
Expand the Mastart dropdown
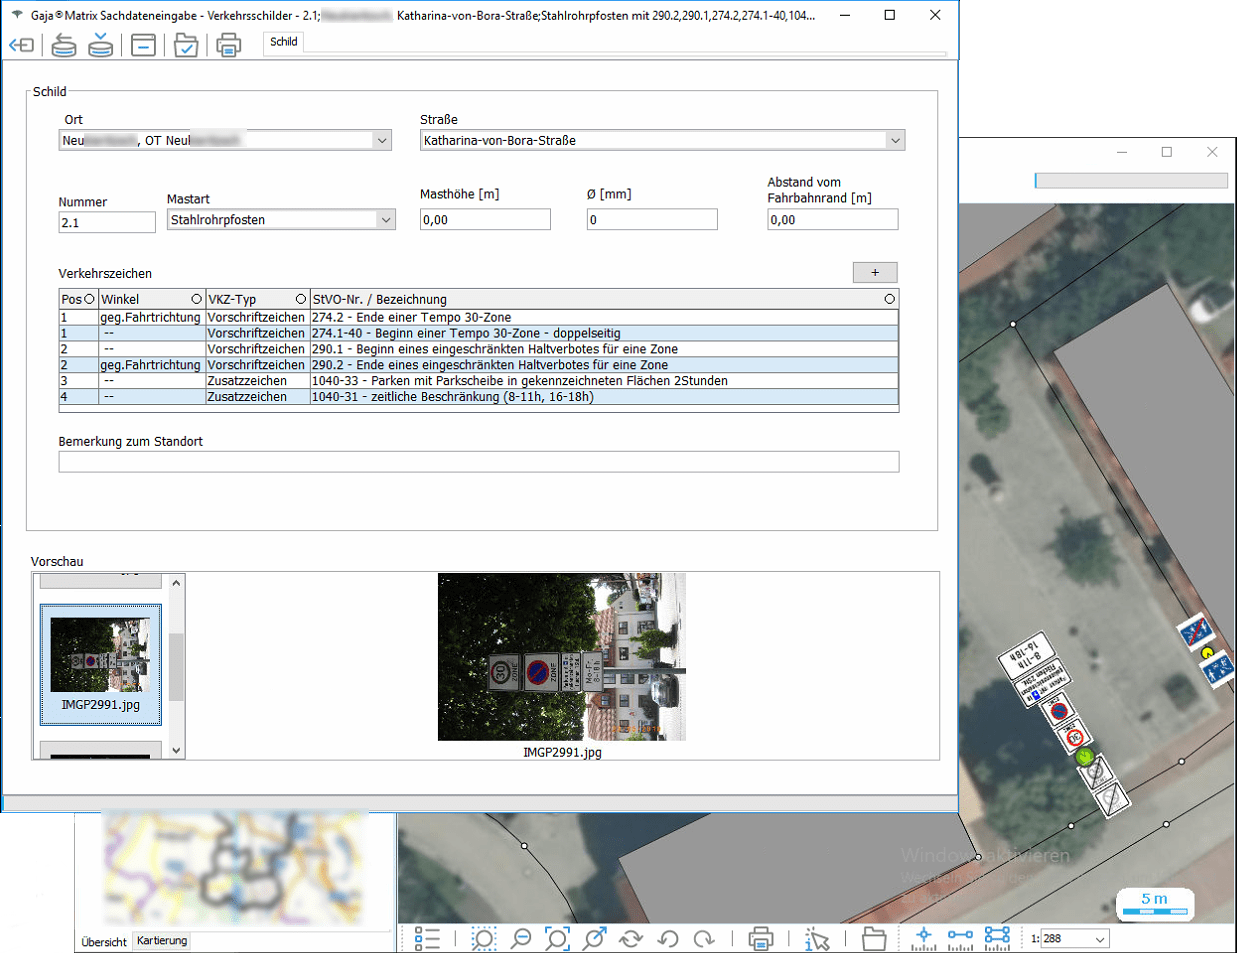[x=385, y=220]
